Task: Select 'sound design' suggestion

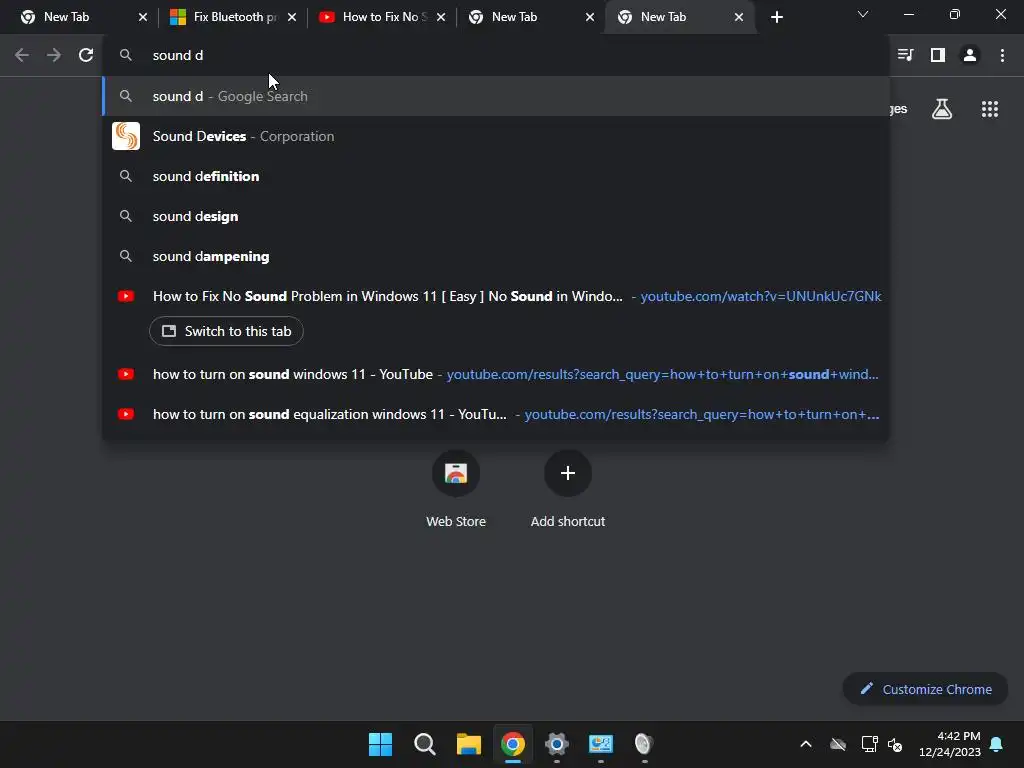Action: (496, 216)
